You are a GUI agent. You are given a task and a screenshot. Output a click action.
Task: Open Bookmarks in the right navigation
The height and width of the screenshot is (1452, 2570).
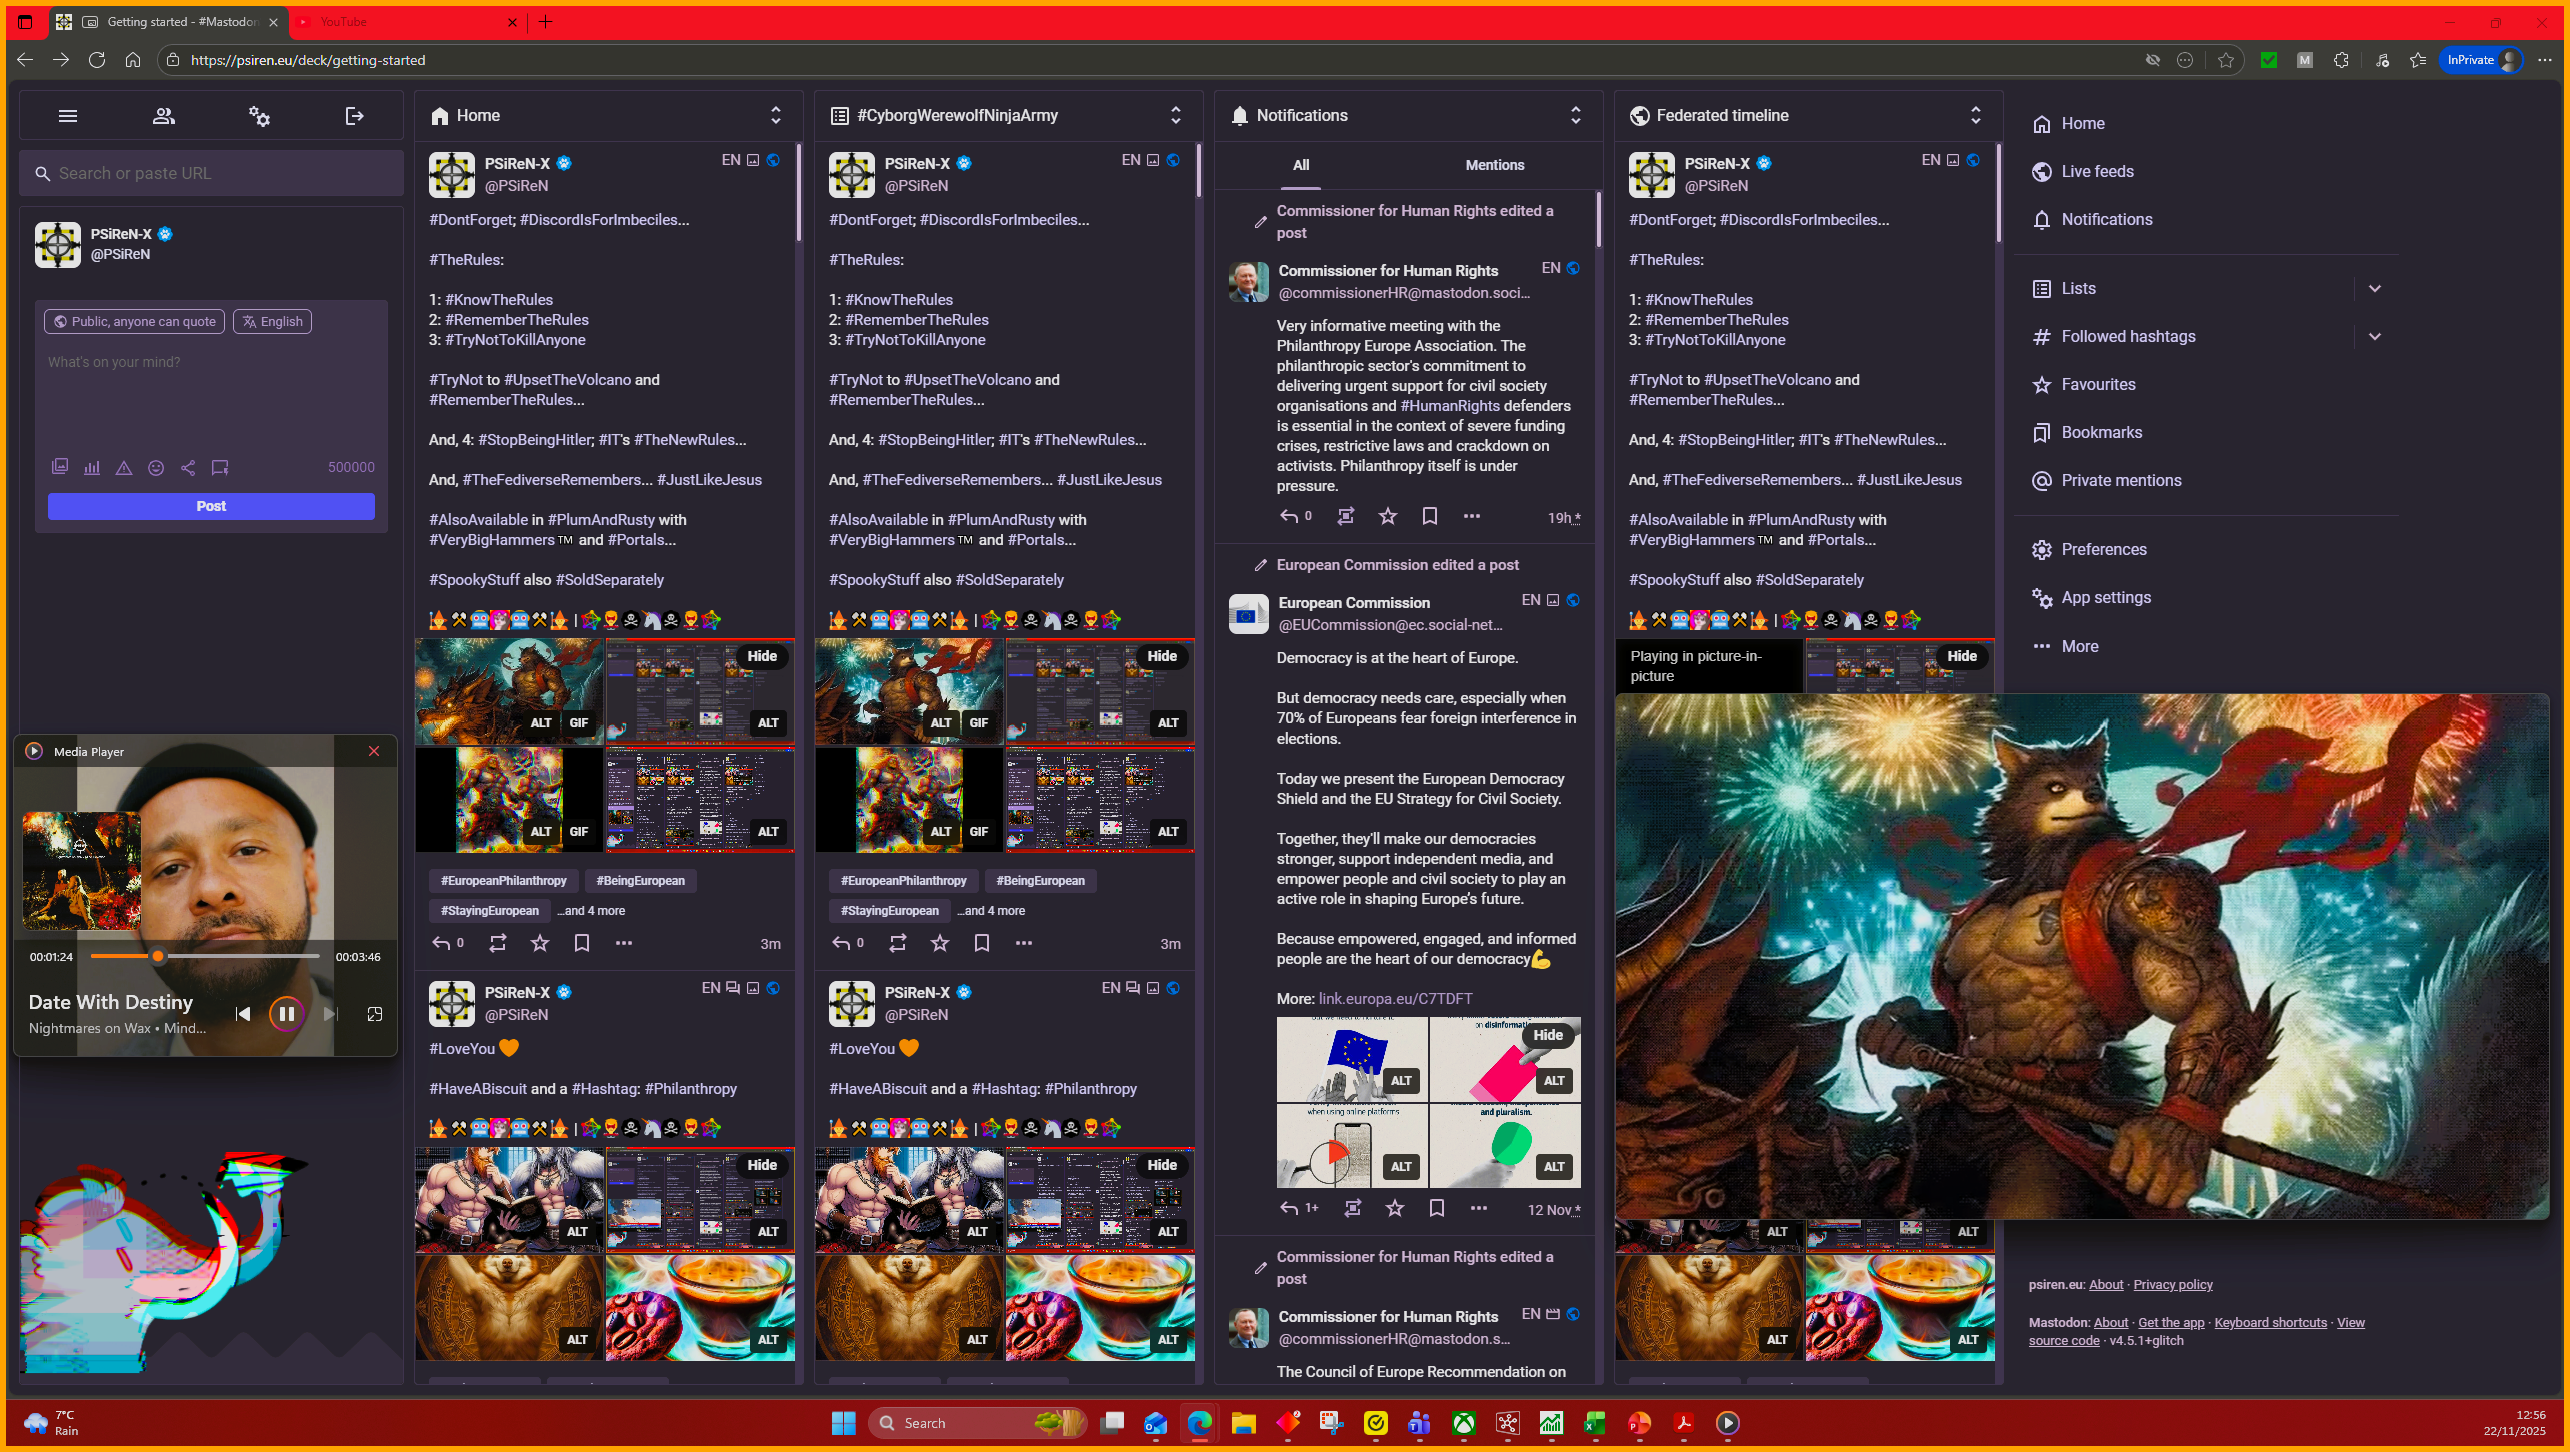2101,432
